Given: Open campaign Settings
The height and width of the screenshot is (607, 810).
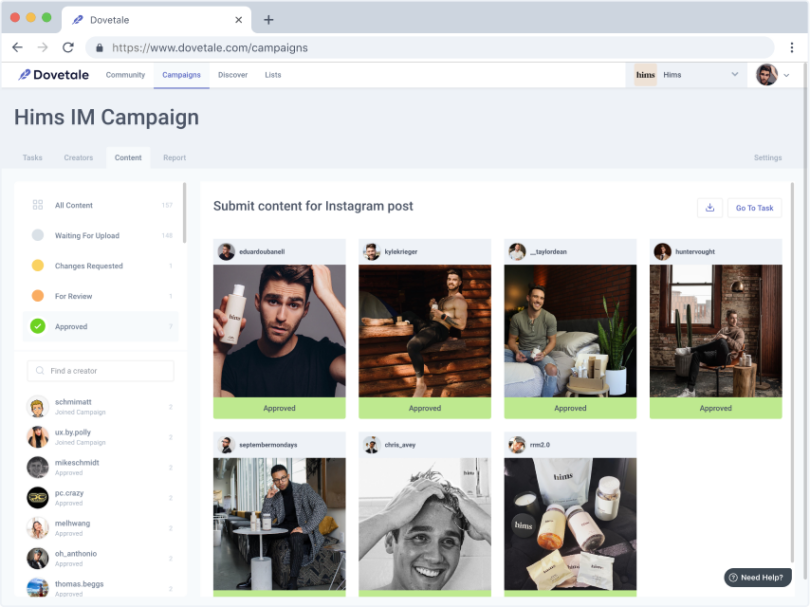Looking at the screenshot, I should click(768, 157).
